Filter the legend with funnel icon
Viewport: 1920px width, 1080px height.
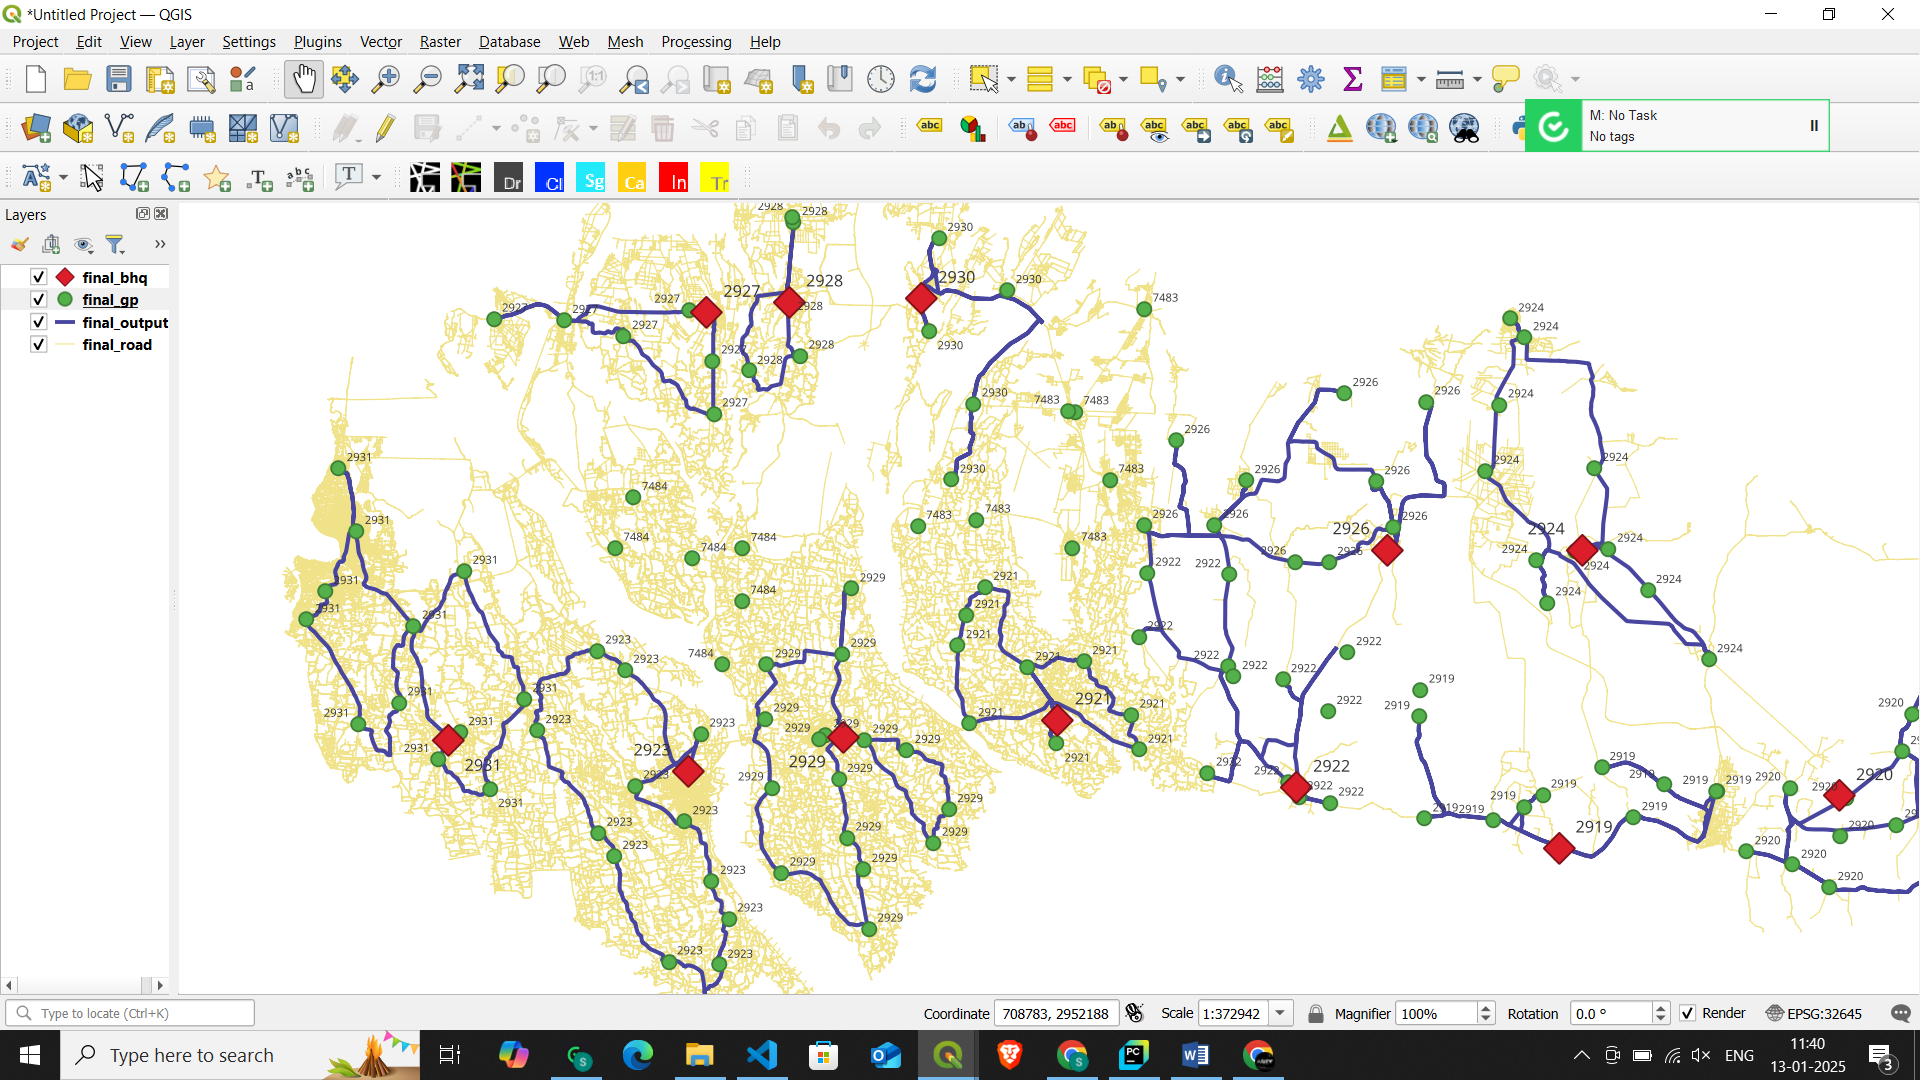tap(115, 244)
